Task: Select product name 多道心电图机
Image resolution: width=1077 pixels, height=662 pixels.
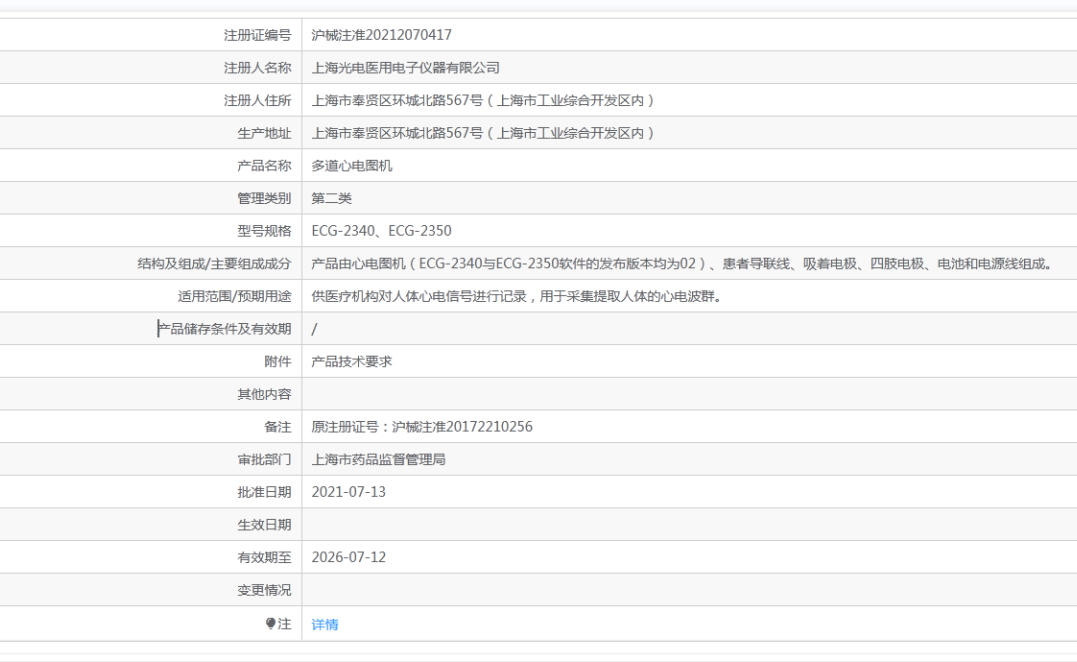Action: tap(352, 166)
